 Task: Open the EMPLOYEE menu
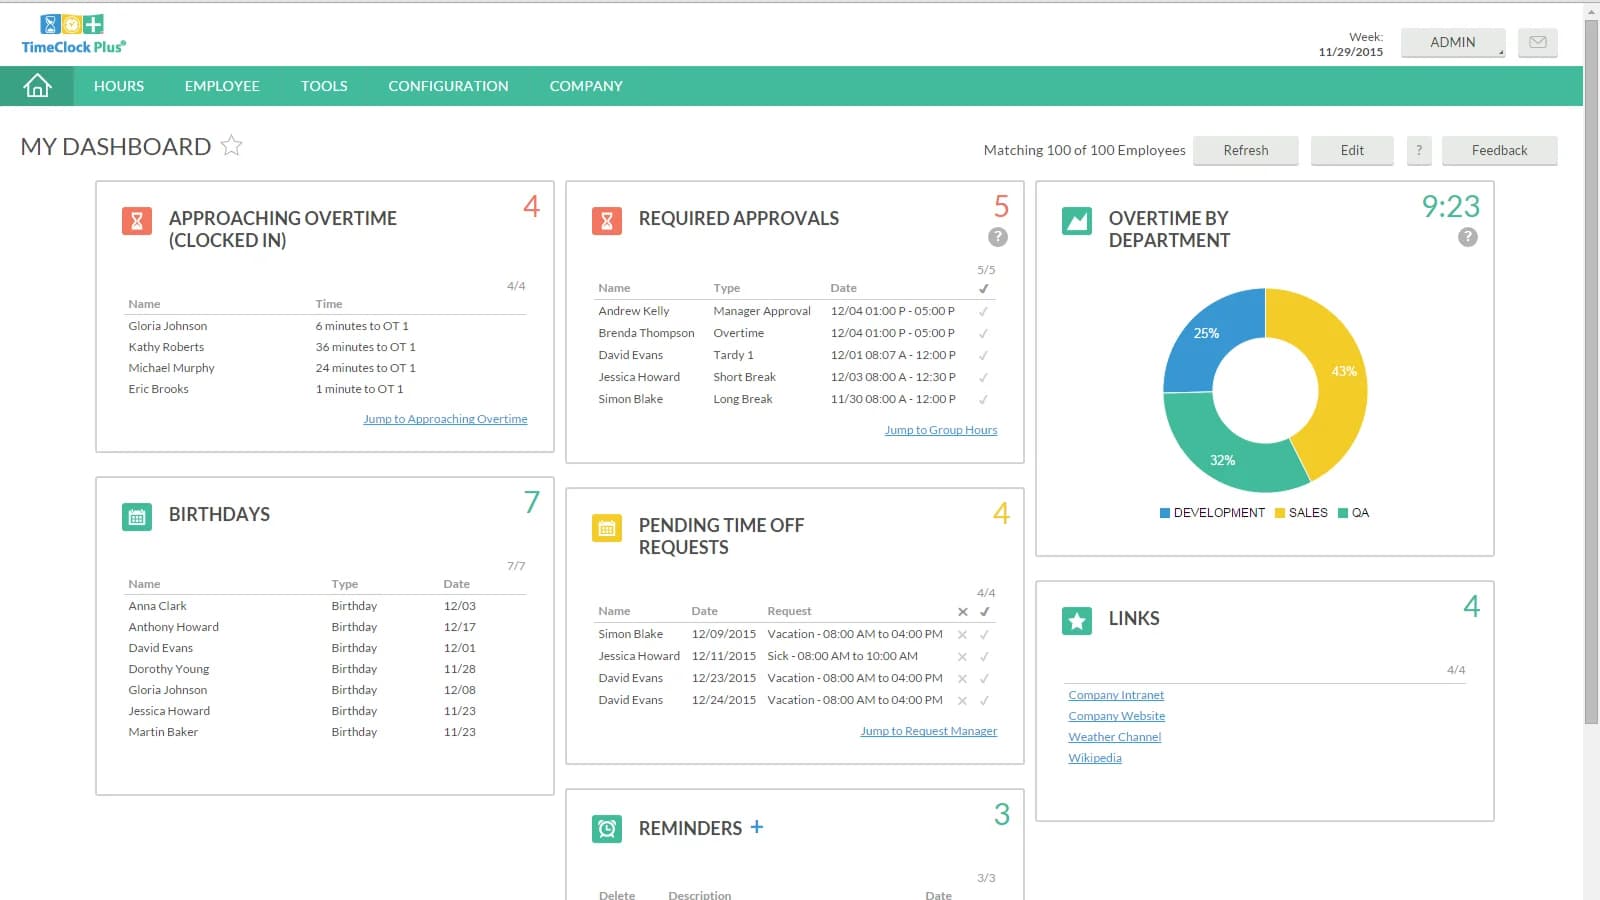pyautogui.click(x=222, y=86)
